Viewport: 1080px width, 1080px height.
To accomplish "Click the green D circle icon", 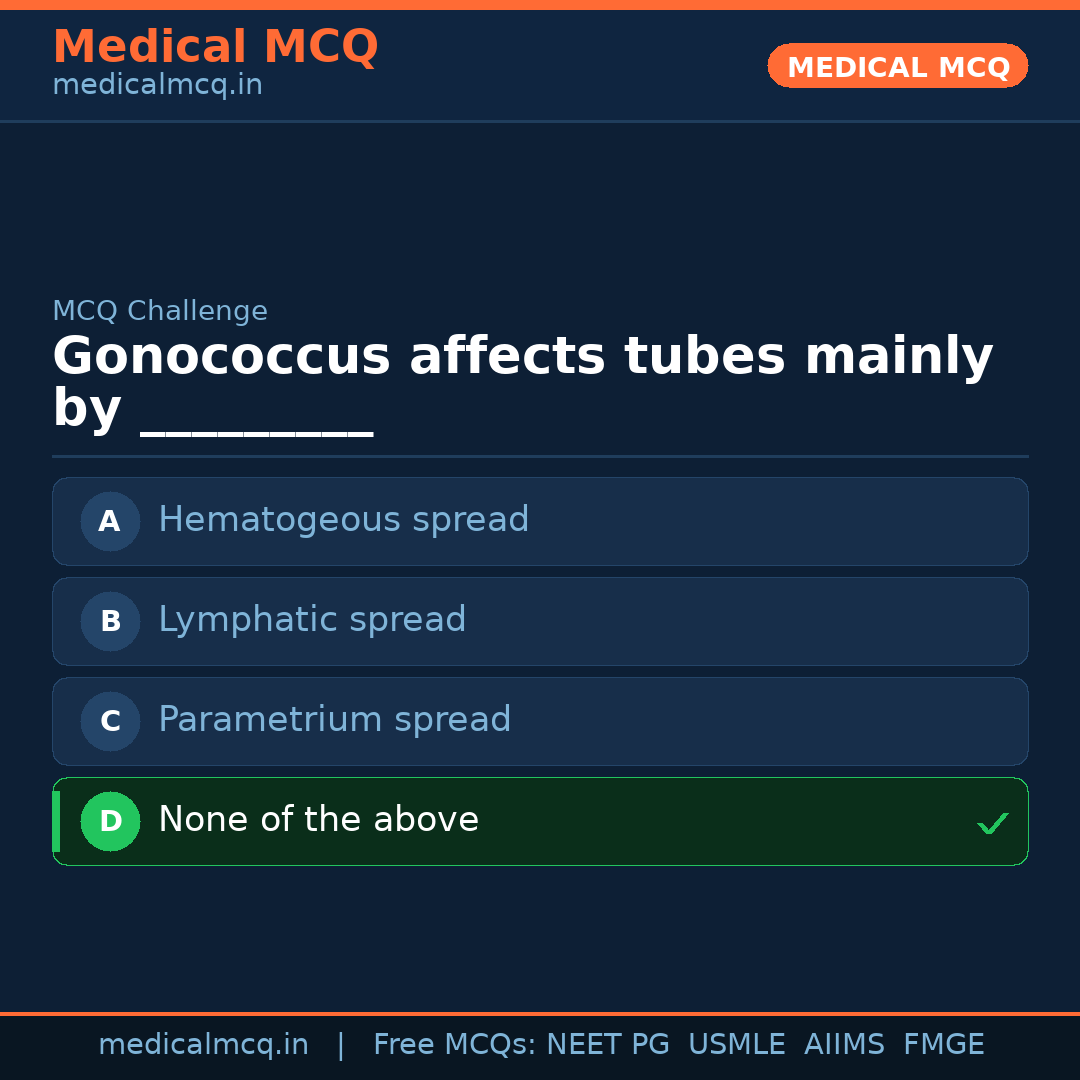I will tap(110, 821).
